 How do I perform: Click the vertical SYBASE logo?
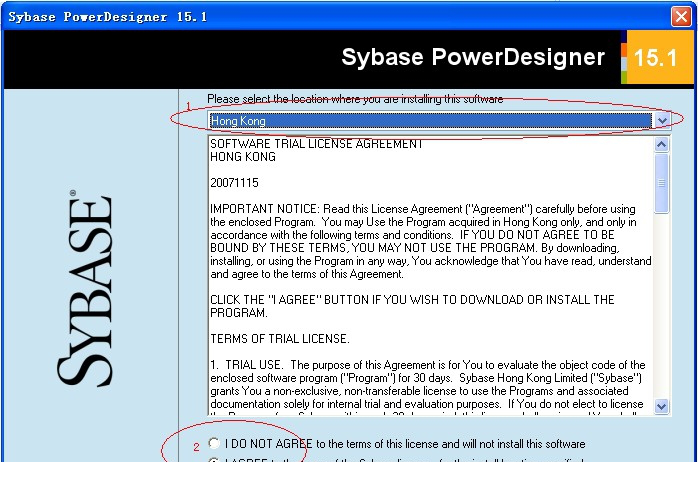tap(85, 289)
